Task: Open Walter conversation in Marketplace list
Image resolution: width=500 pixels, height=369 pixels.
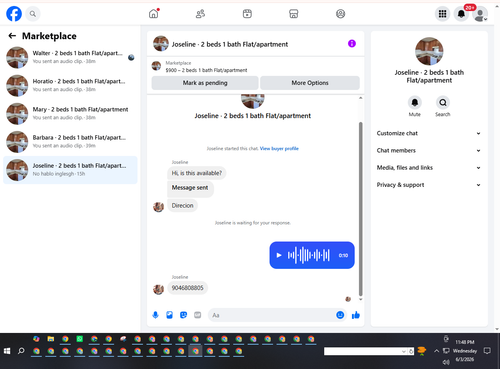Action: tap(70, 57)
